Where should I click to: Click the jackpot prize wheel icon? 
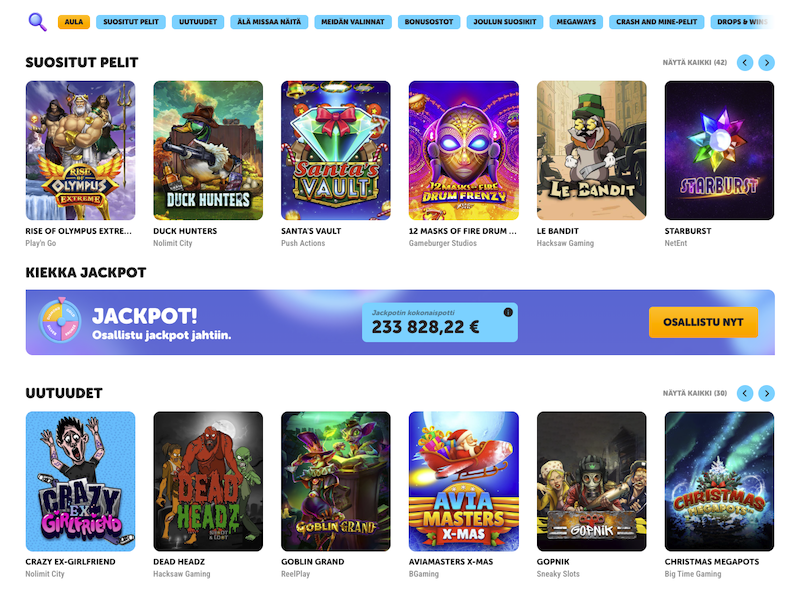pos(61,321)
